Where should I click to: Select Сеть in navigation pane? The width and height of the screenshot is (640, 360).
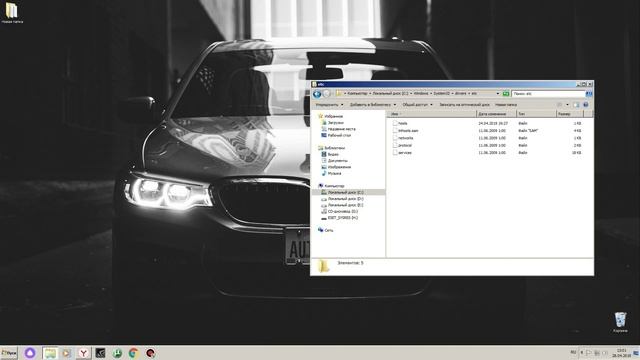[326, 231]
